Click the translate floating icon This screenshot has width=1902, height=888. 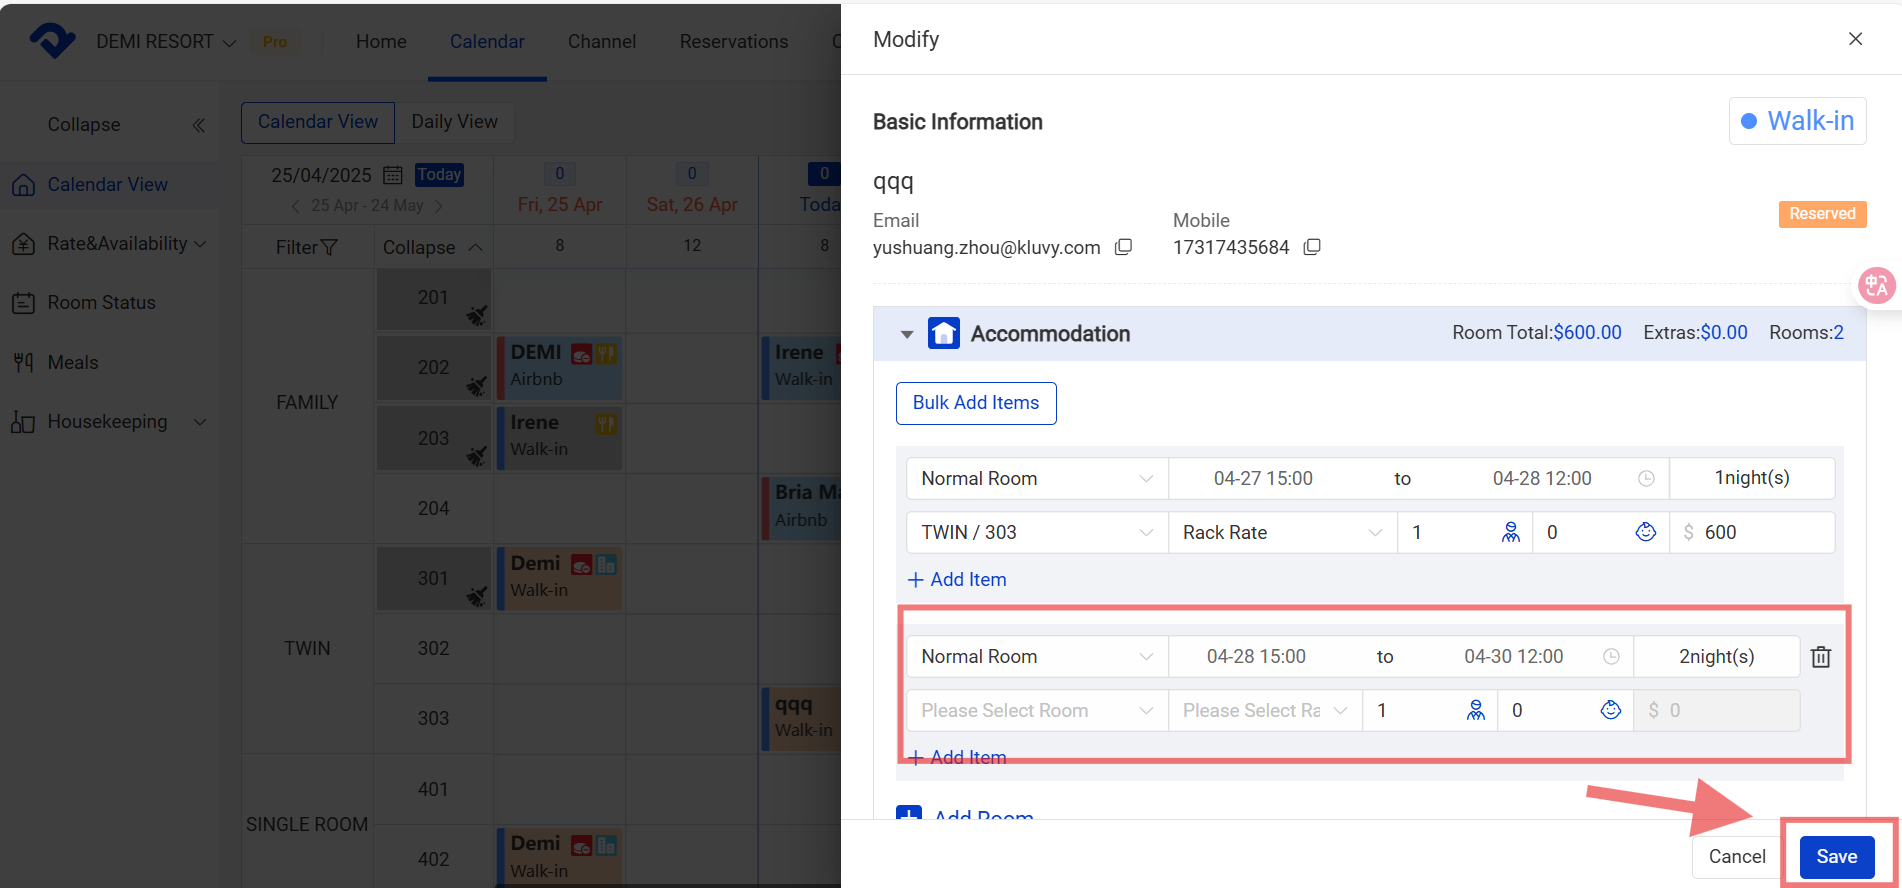coord(1875,286)
